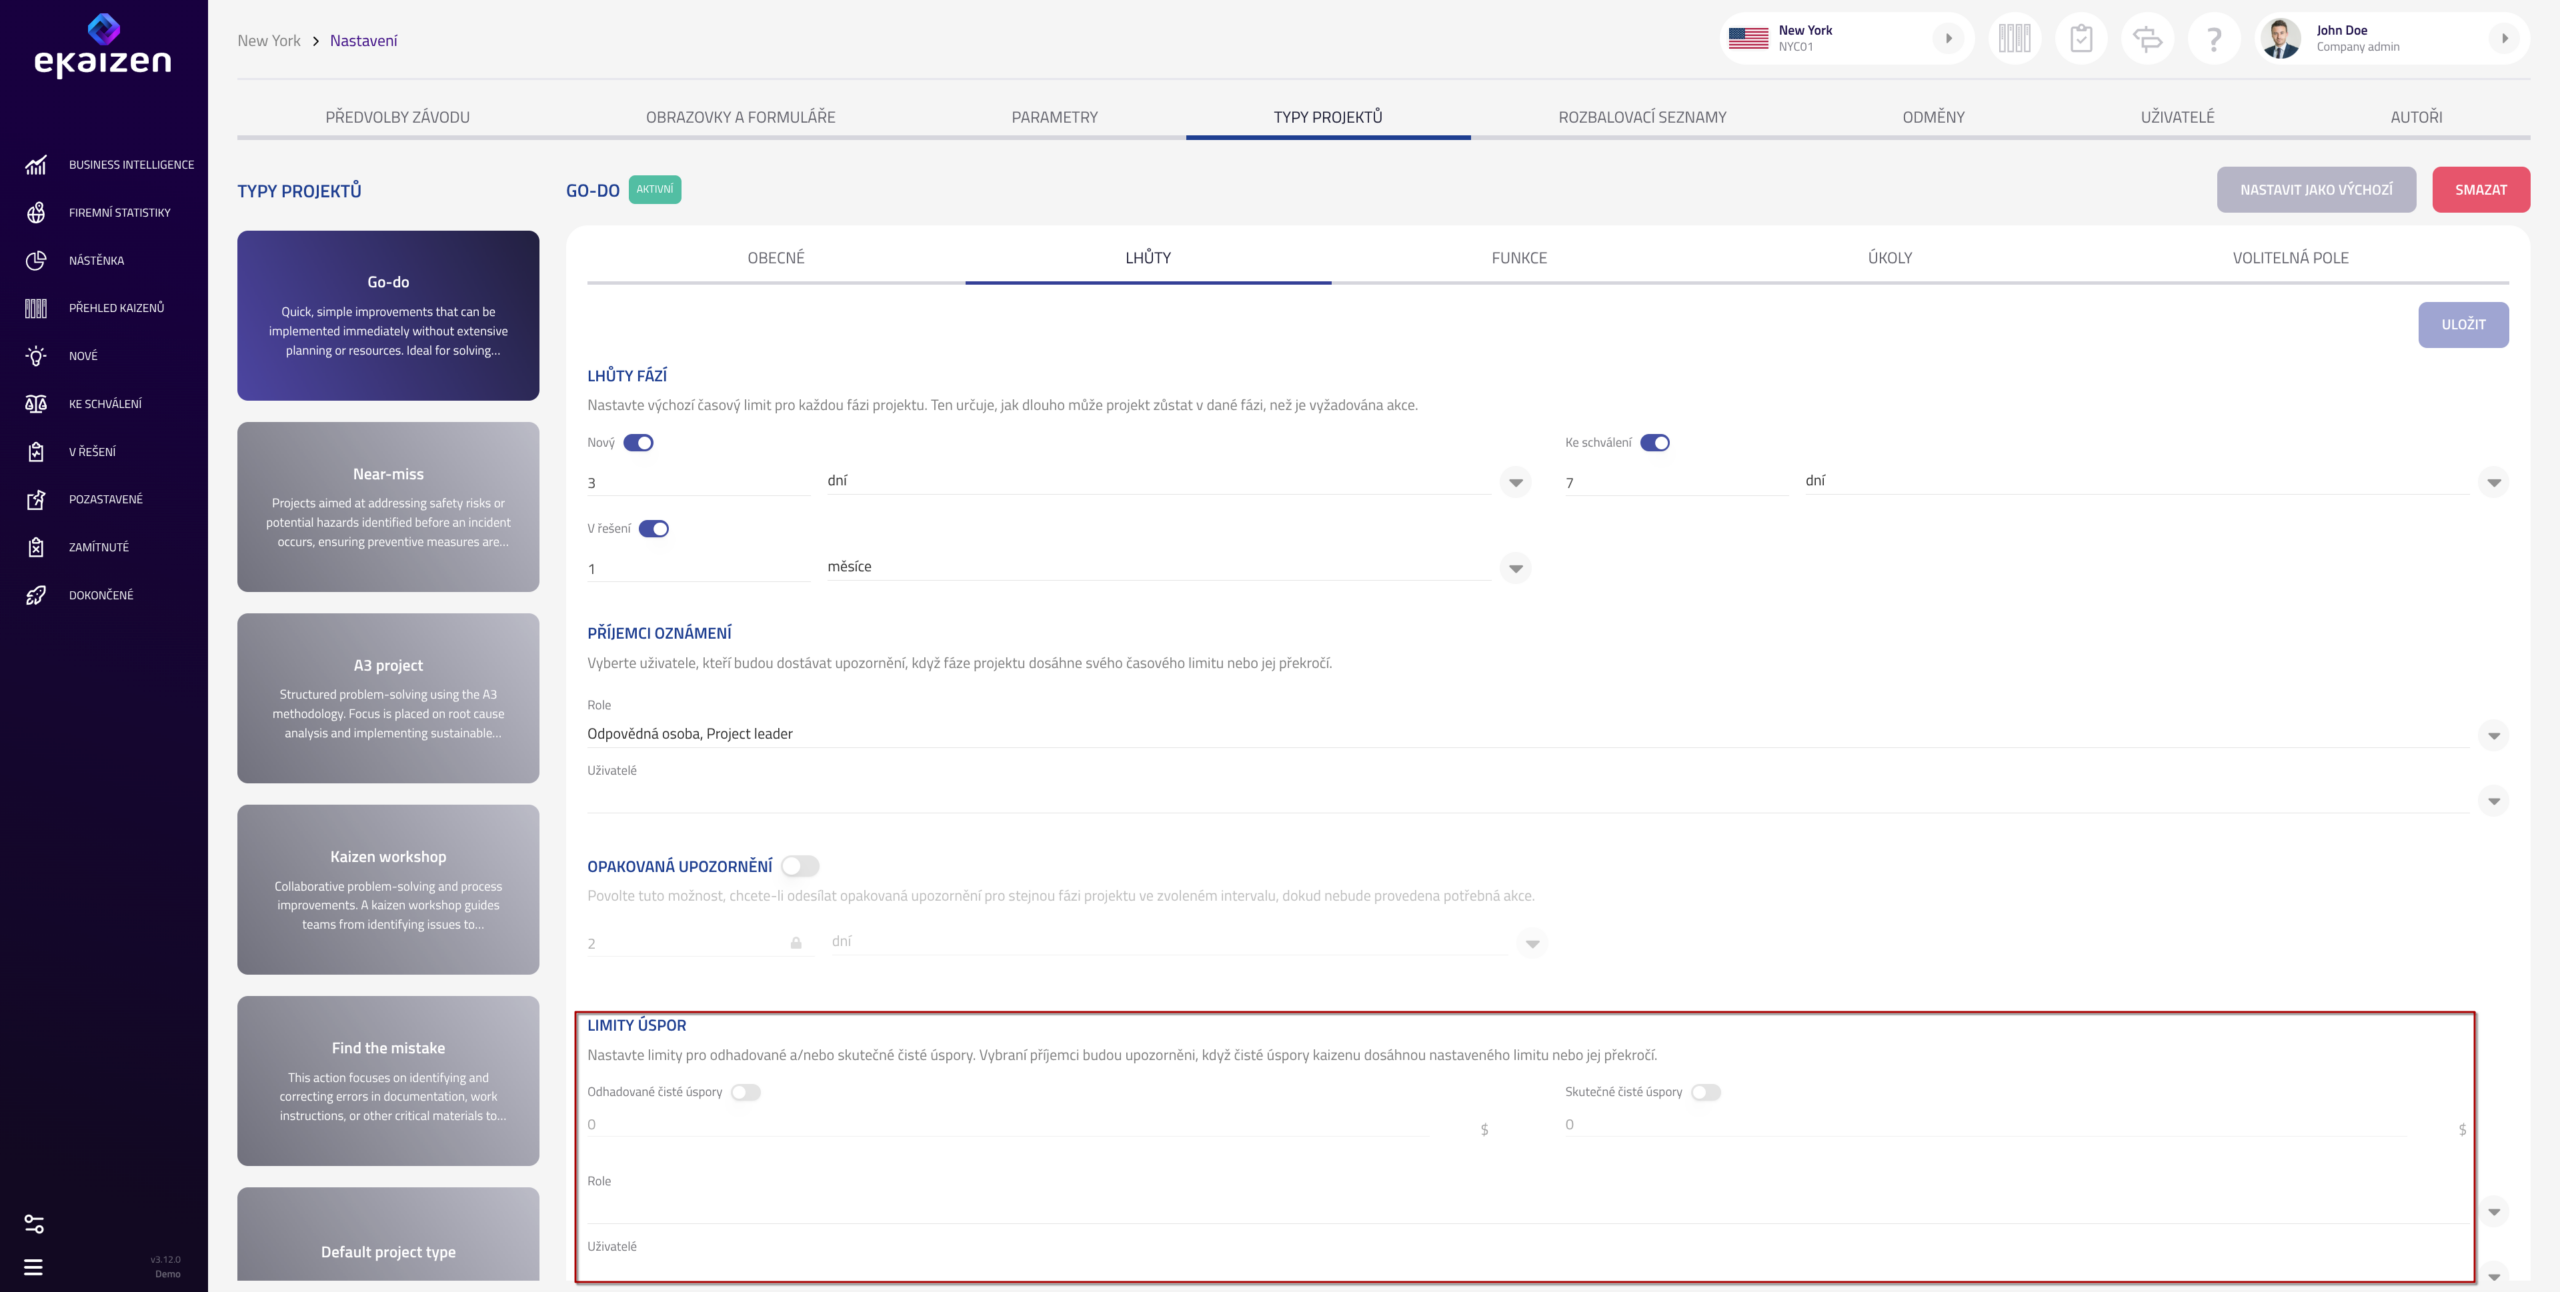The width and height of the screenshot is (2560, 1292).
Task: Click the help question mark icon
Action: (x=2214, y=39)
